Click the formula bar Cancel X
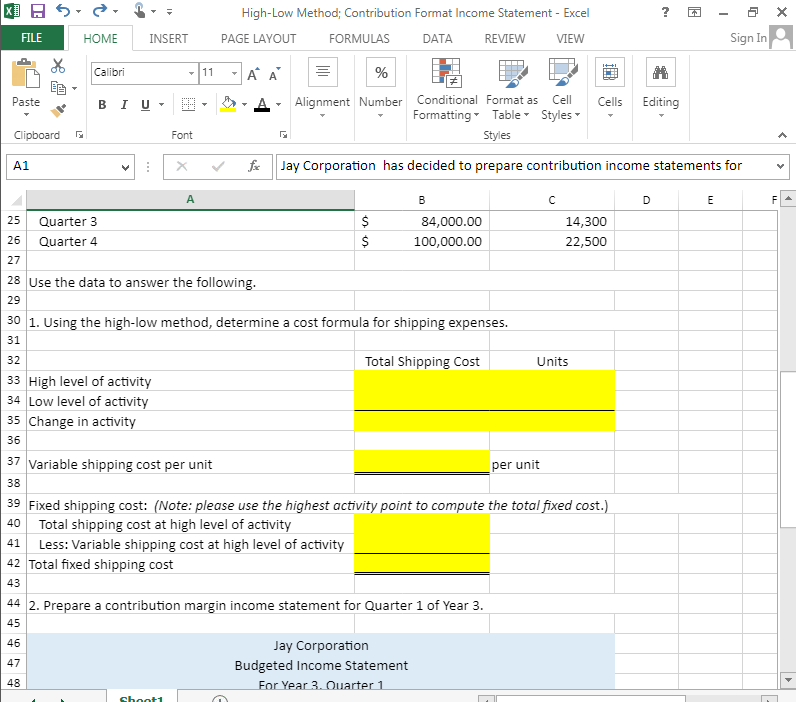Image resolution: width=796 pixels, height=702 pixels. pos(182,166)
